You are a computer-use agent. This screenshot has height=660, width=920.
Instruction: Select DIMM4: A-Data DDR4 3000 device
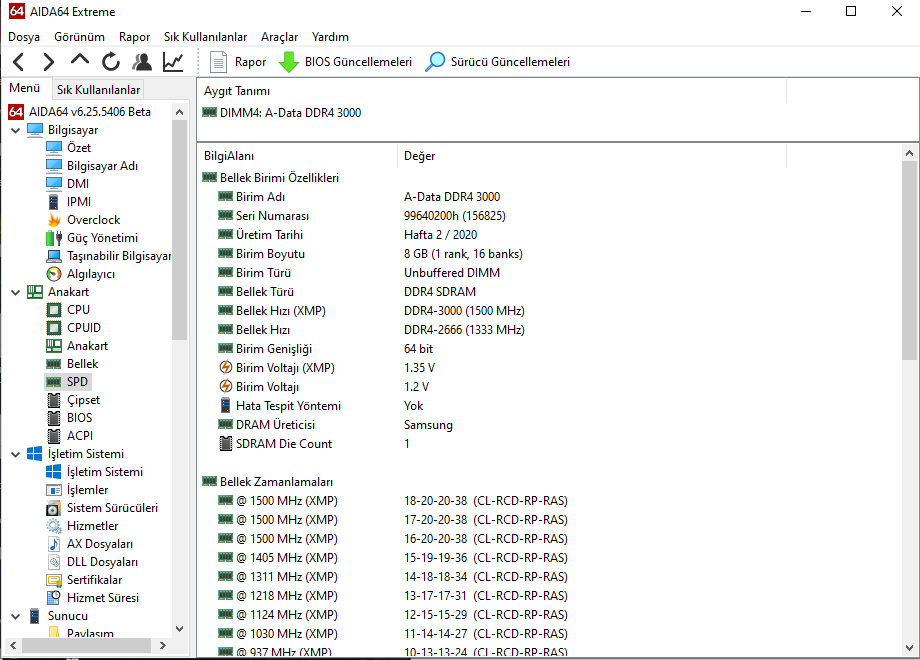pos(282,113)
